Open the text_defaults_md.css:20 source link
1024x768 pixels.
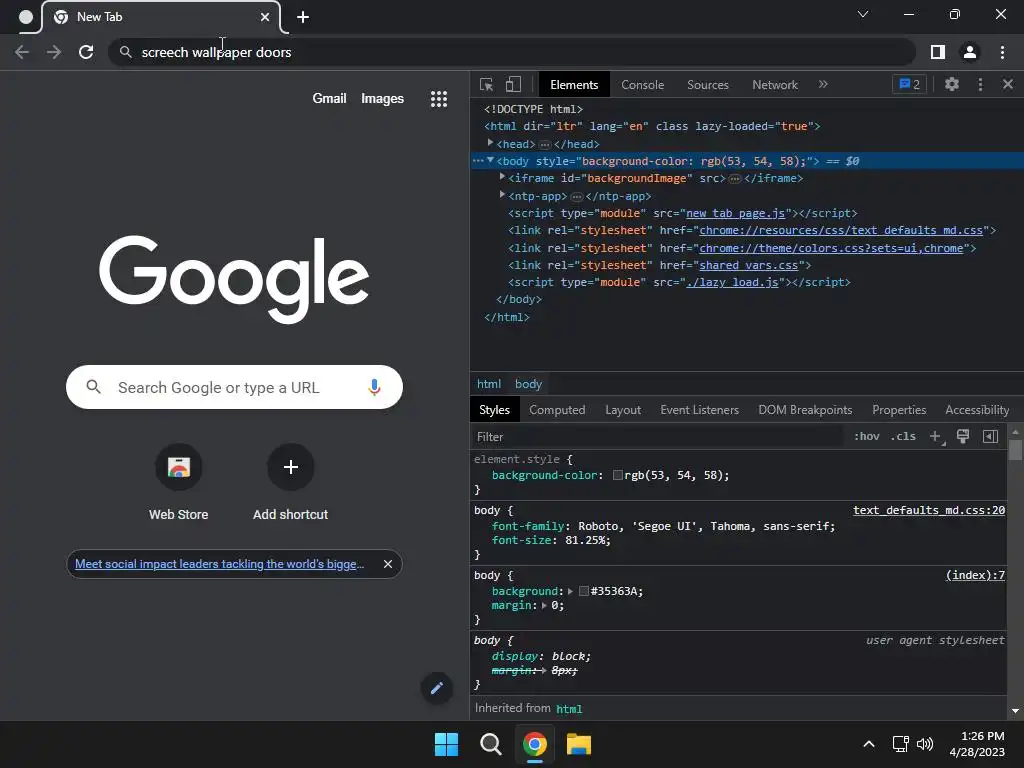point(929,510)
